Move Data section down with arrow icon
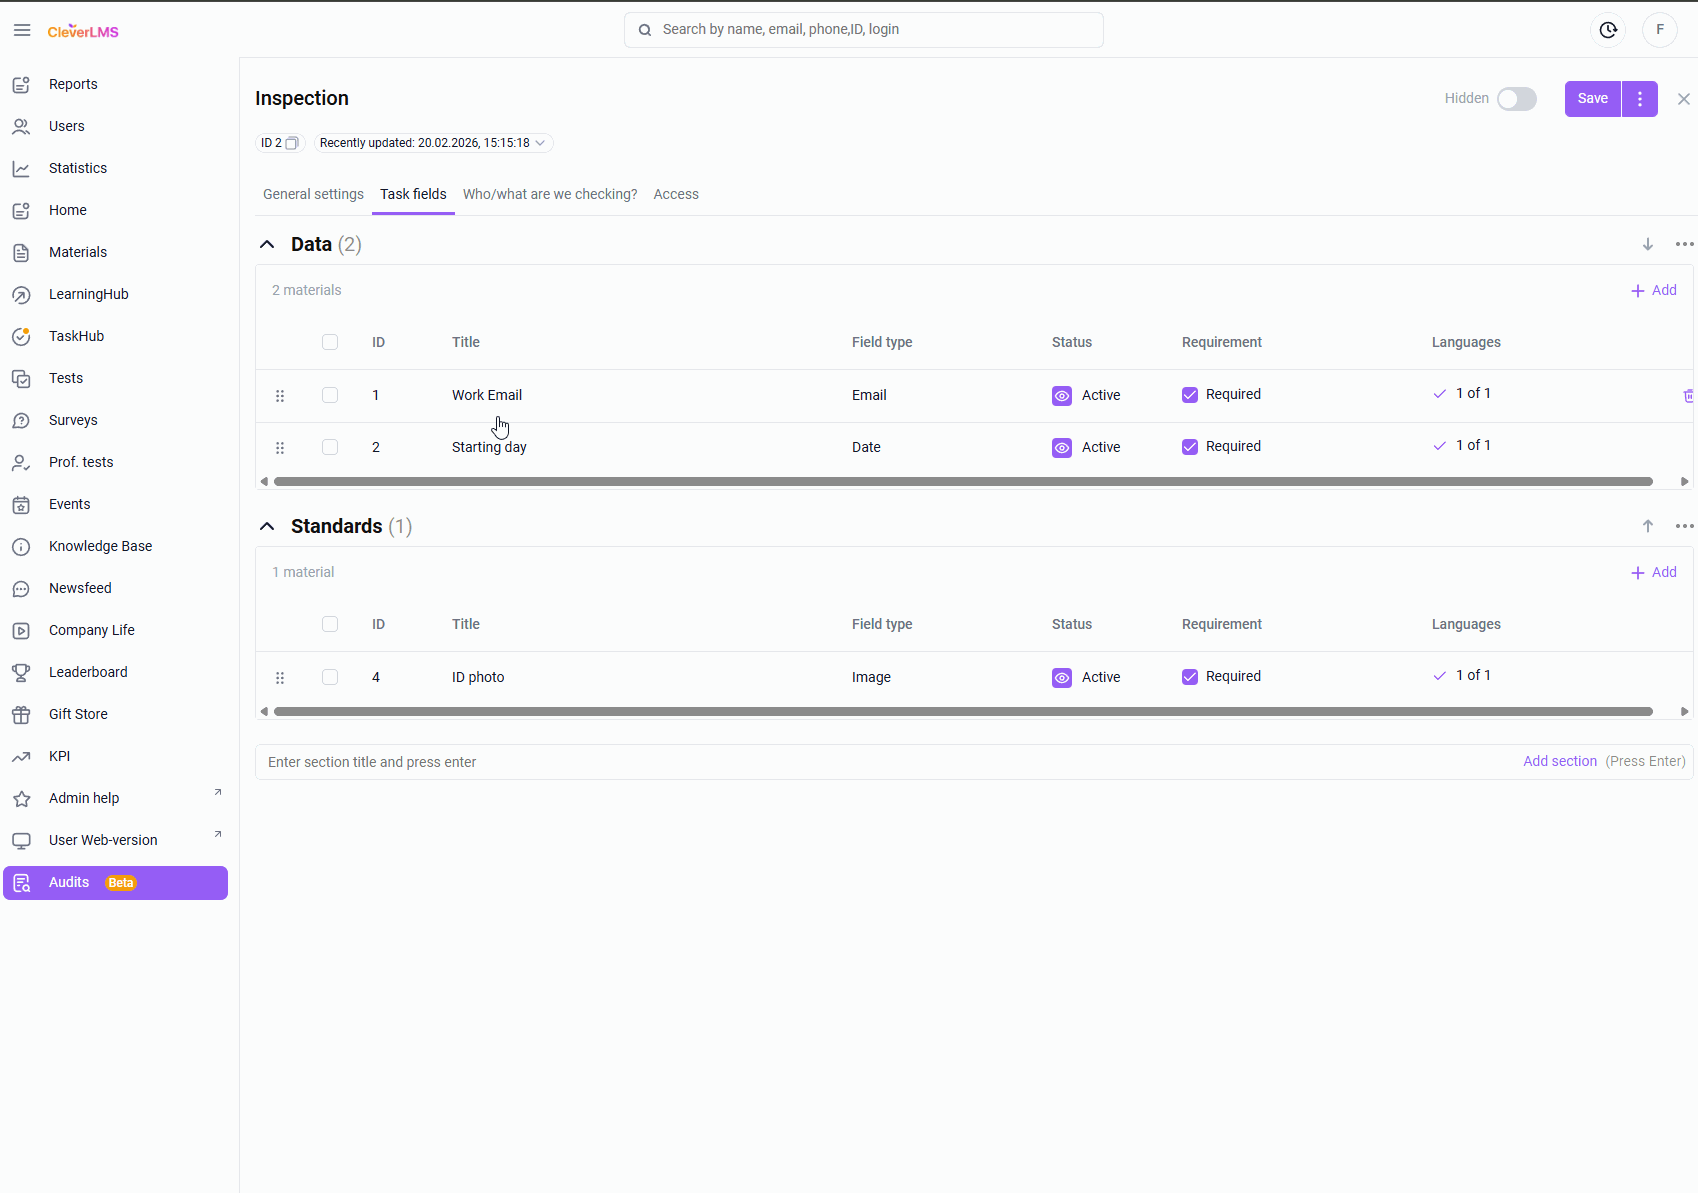1698x1193 pixels. click(1648, 244)
